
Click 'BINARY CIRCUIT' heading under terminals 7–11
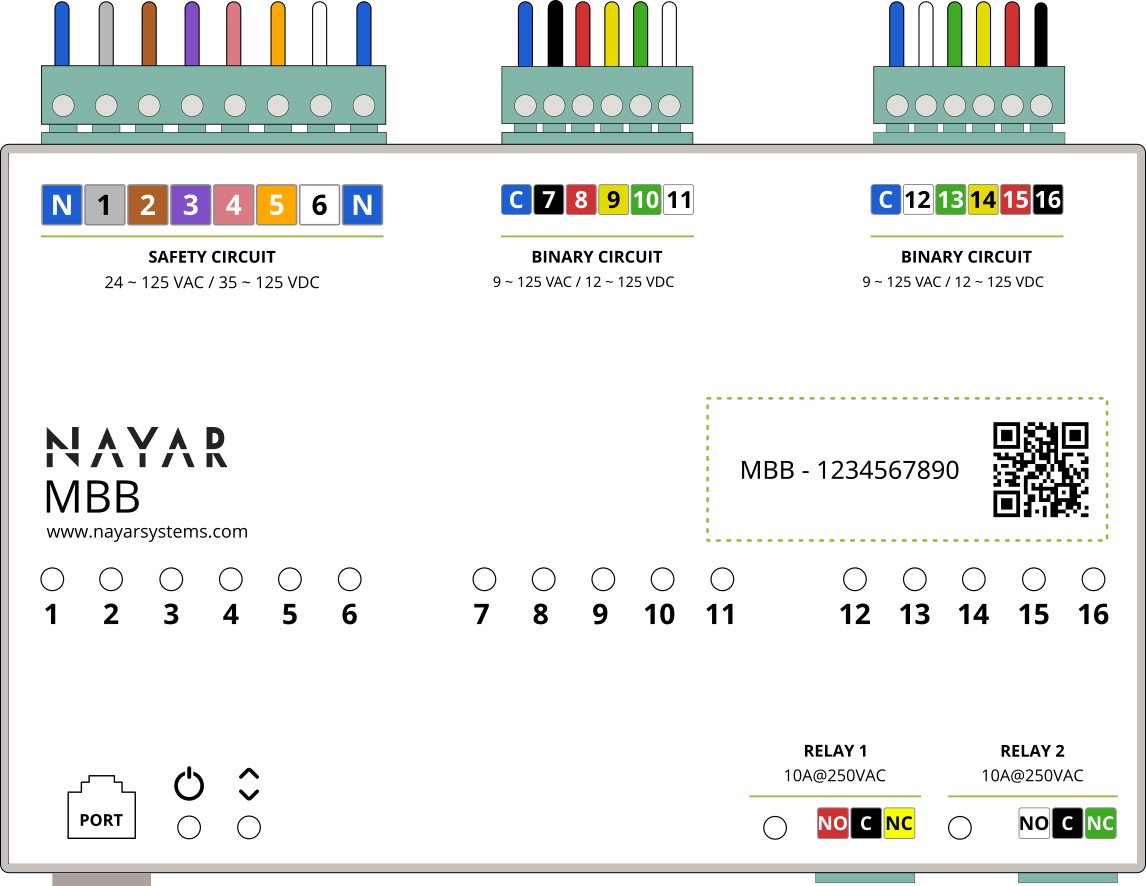tap(597, 257)
